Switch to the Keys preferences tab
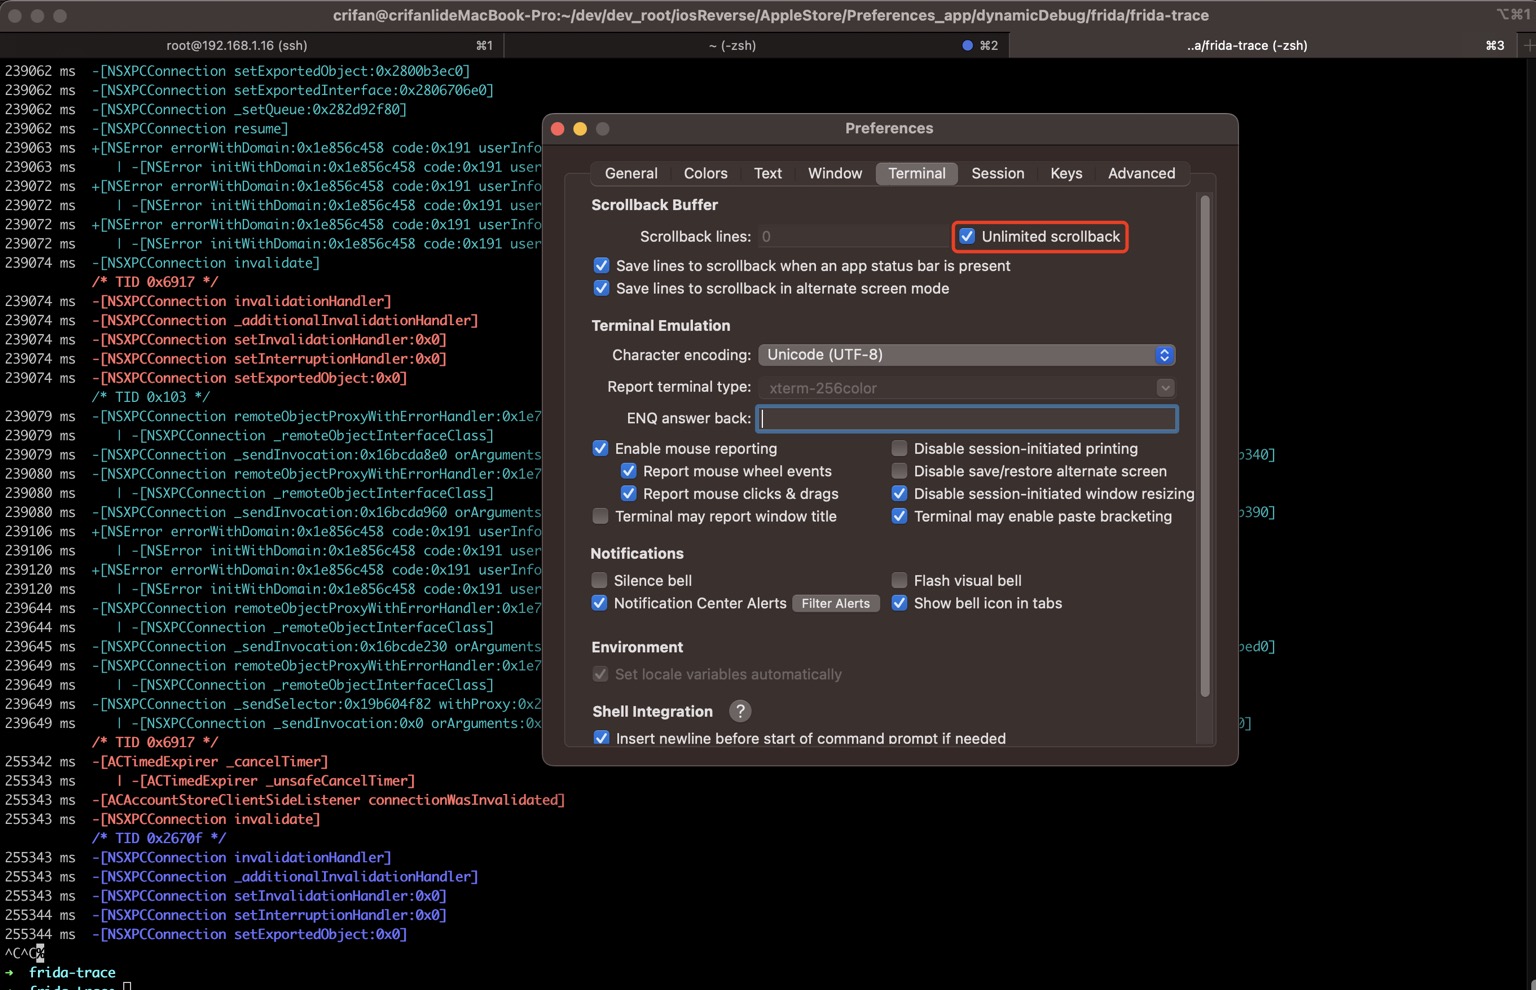Viewport: 1536px width, 990px height. pyautogui.click(x=1066, y=173)
